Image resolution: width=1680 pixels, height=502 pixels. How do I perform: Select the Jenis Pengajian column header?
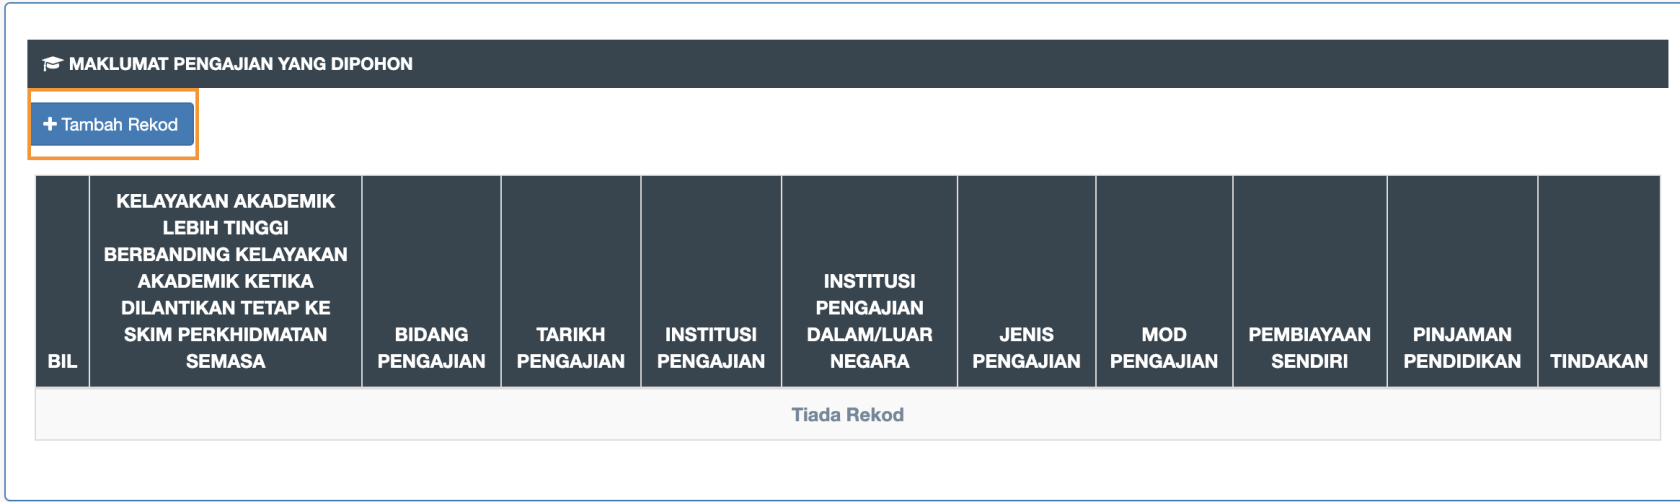(1027, 347)
